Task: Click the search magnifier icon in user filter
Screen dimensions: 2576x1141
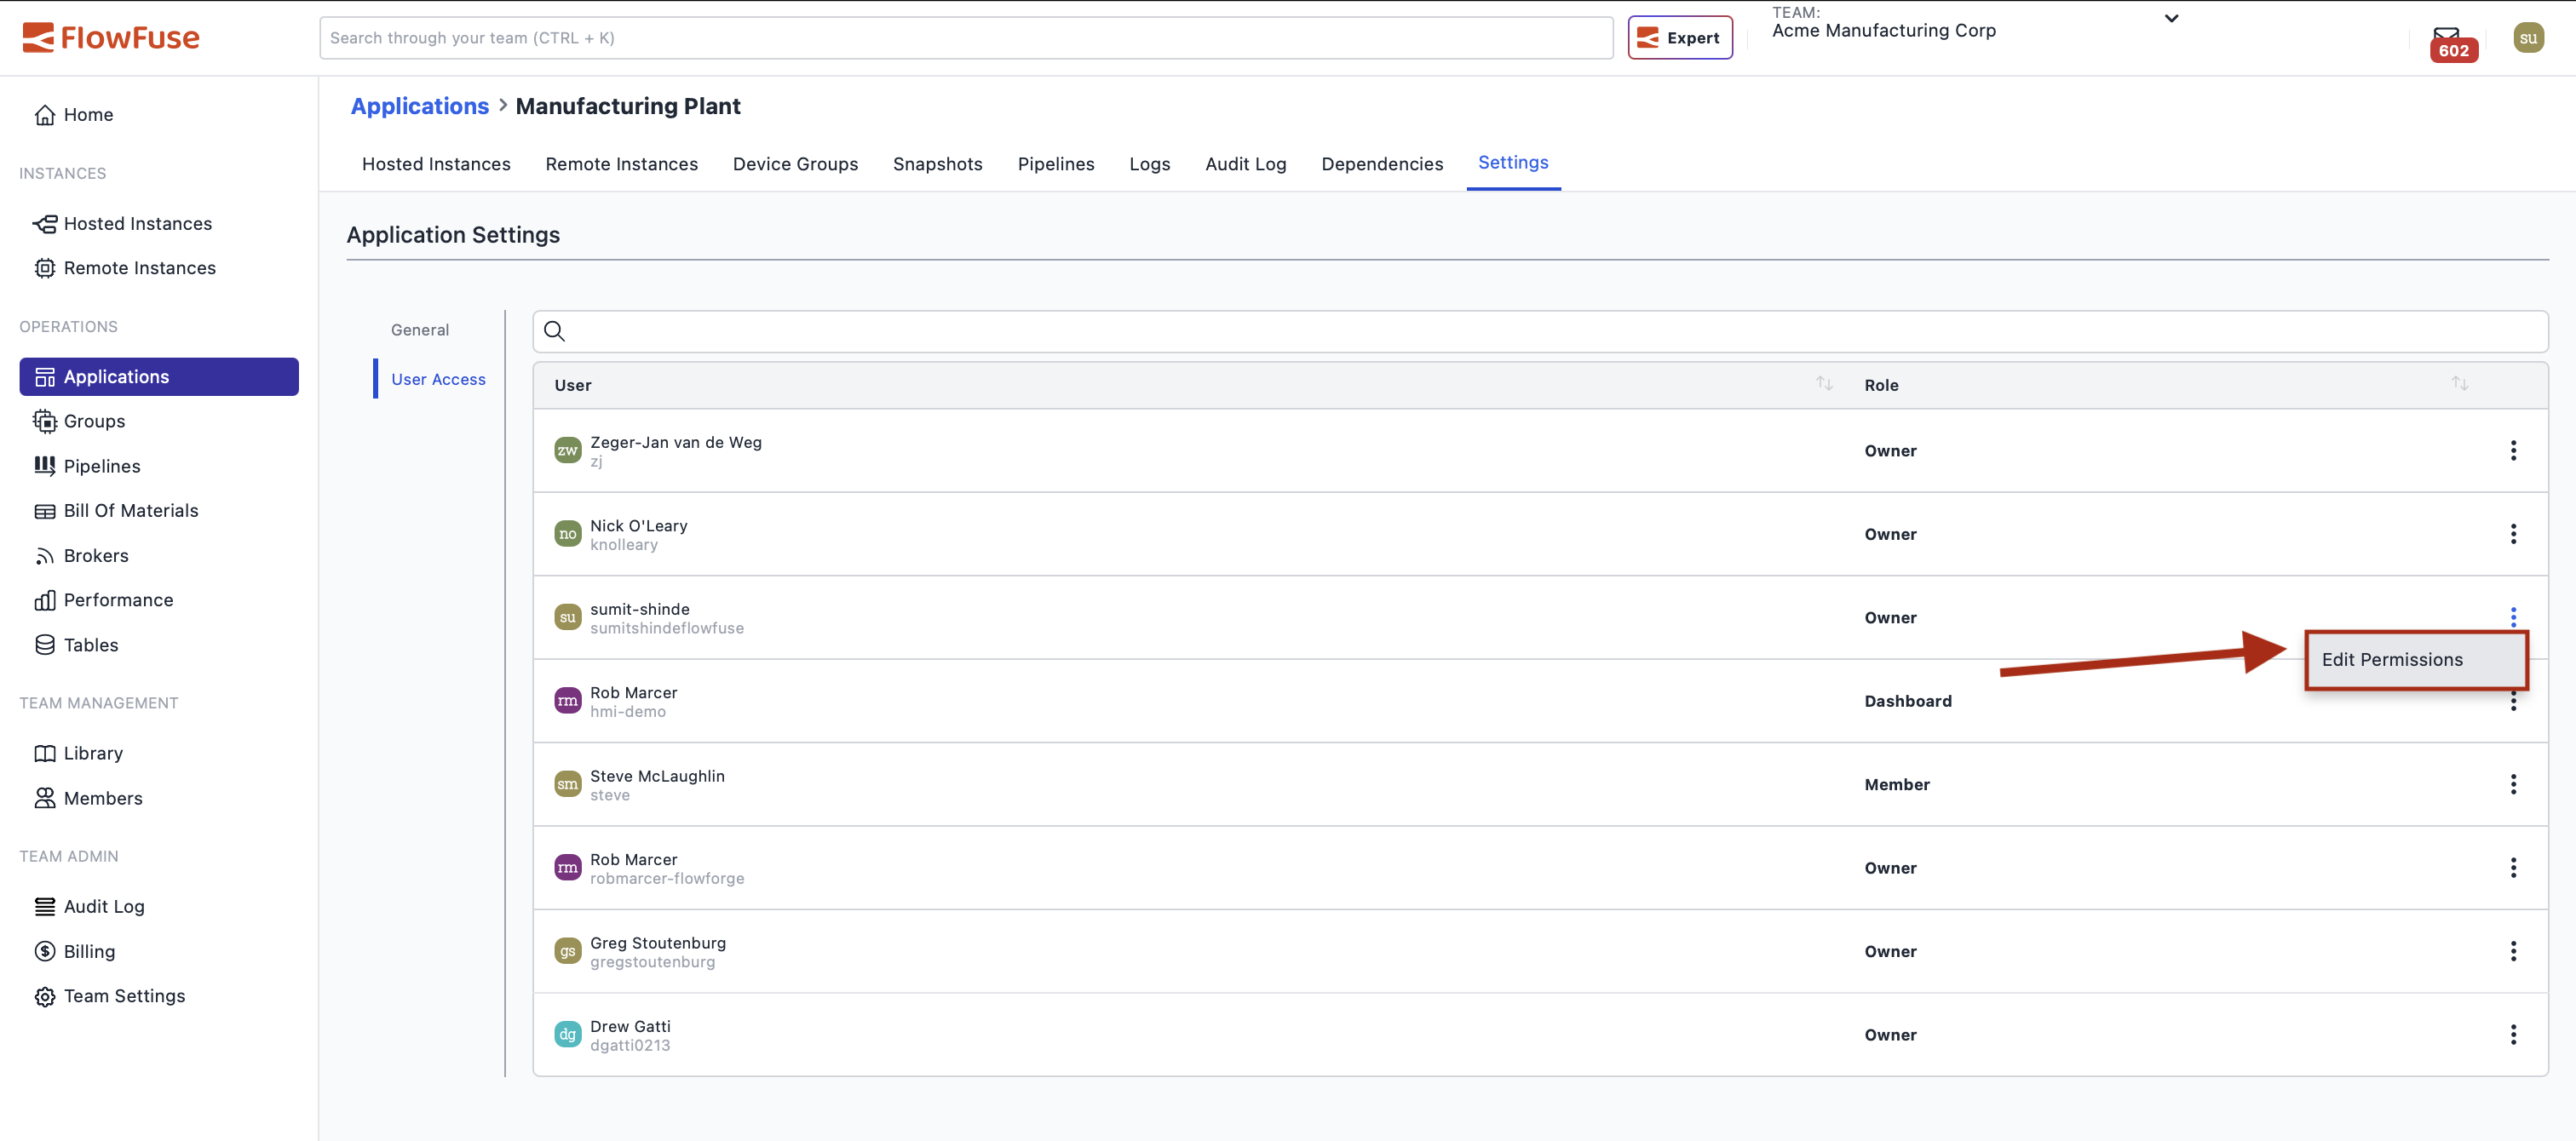Action: 555,331
